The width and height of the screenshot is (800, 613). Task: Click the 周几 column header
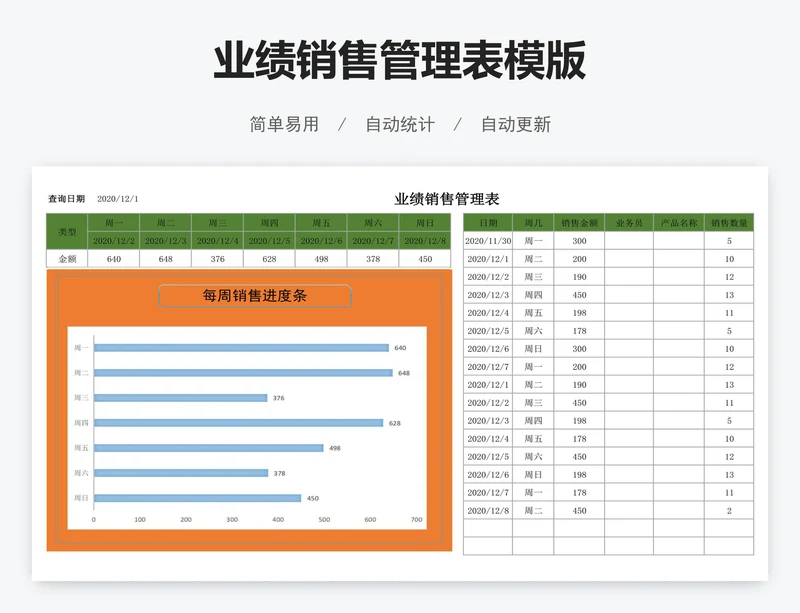pos(534,223)
